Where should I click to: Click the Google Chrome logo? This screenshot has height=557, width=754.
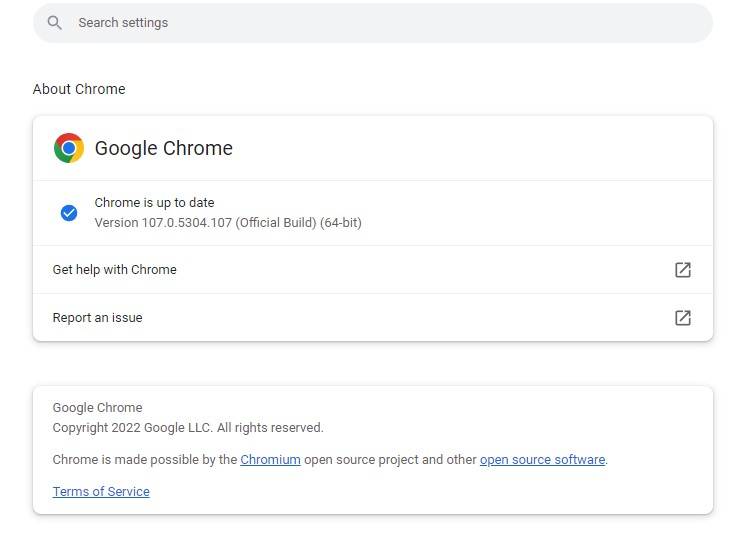(x=69, y=148)
